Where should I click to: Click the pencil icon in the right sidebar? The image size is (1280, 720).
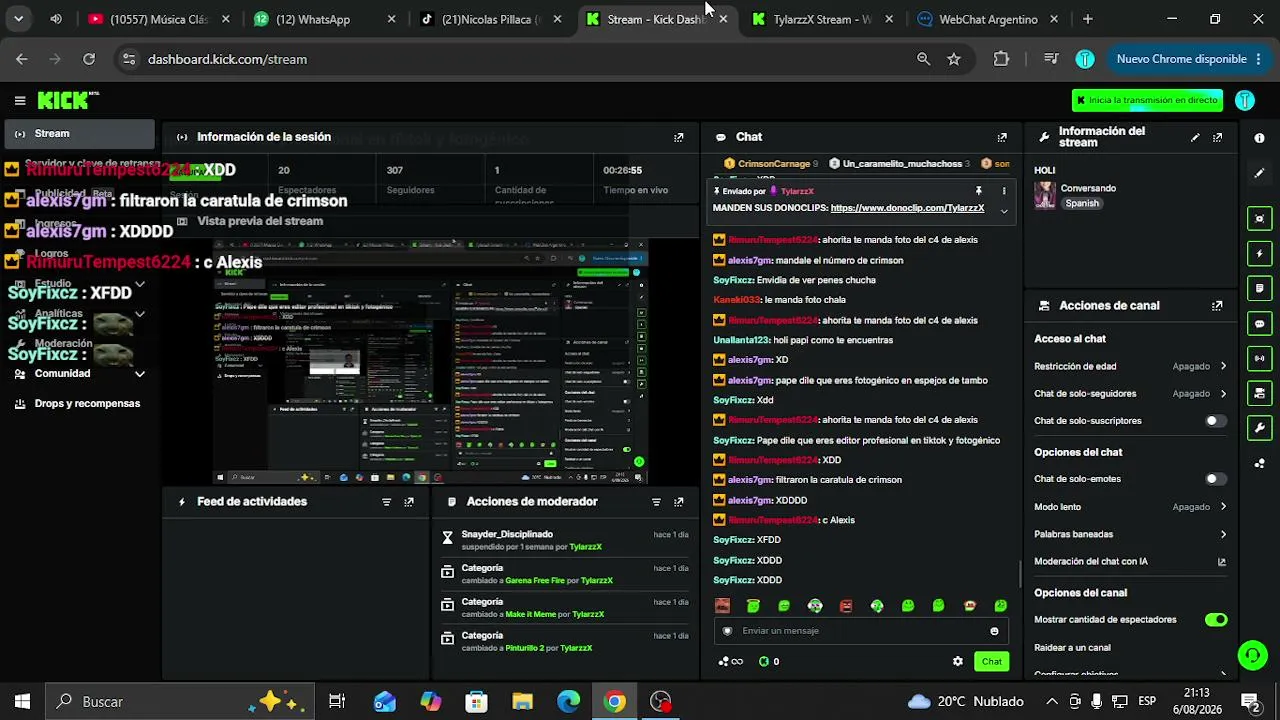[1259, 173]
